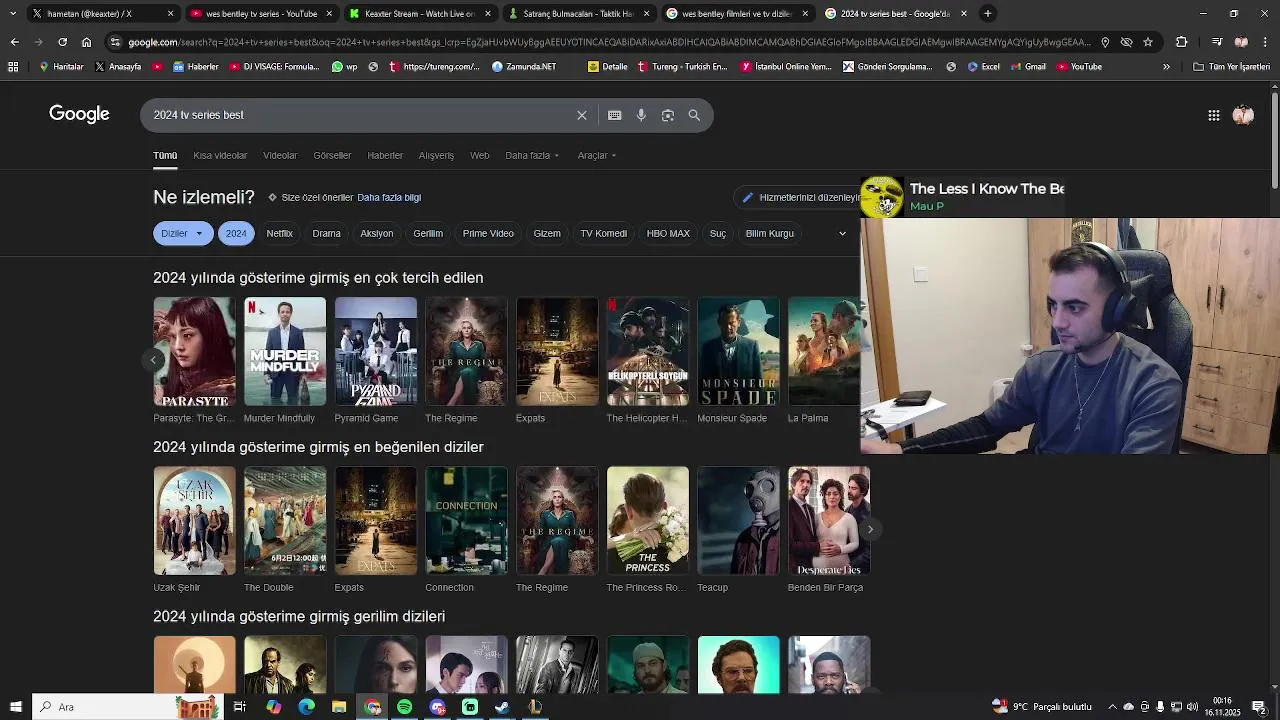Toggle the Aksiyon filter chip
Image resolution: width=1280 pixels, height=720 pixels.
377,233
